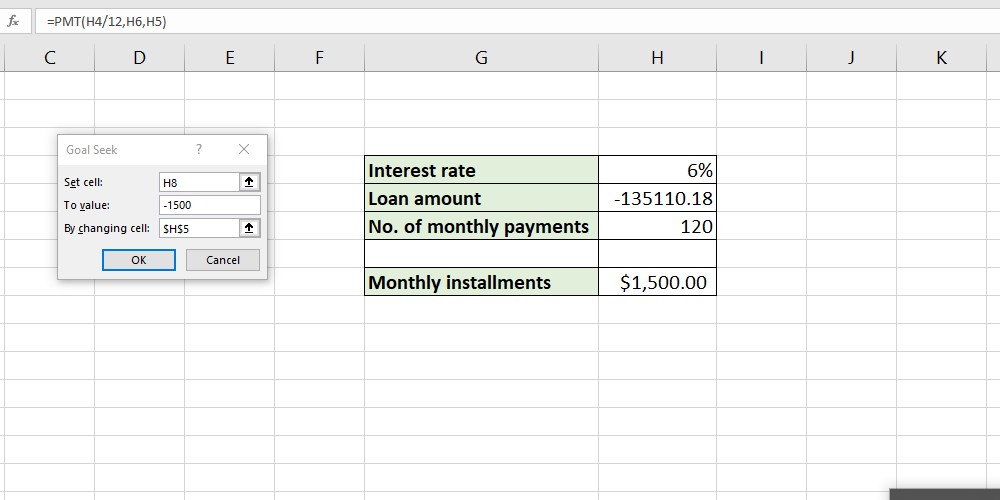The image size is (1000, 500).
Task: Focus the Set cell input field
Action: point(200,182)
